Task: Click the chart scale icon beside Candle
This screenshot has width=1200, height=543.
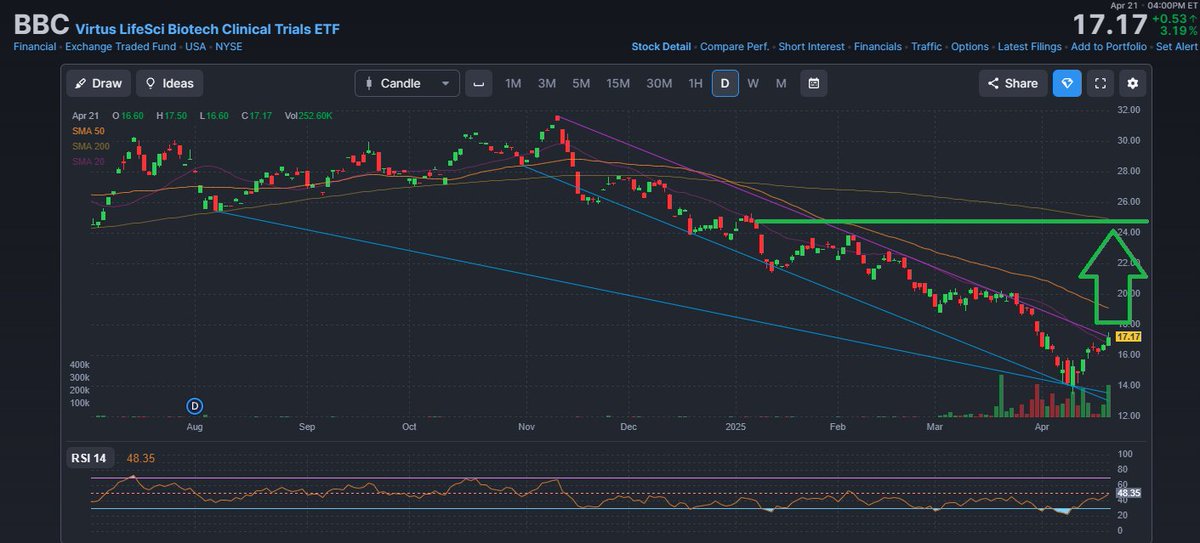Action: pyautogui.click(x=479, y=83)
